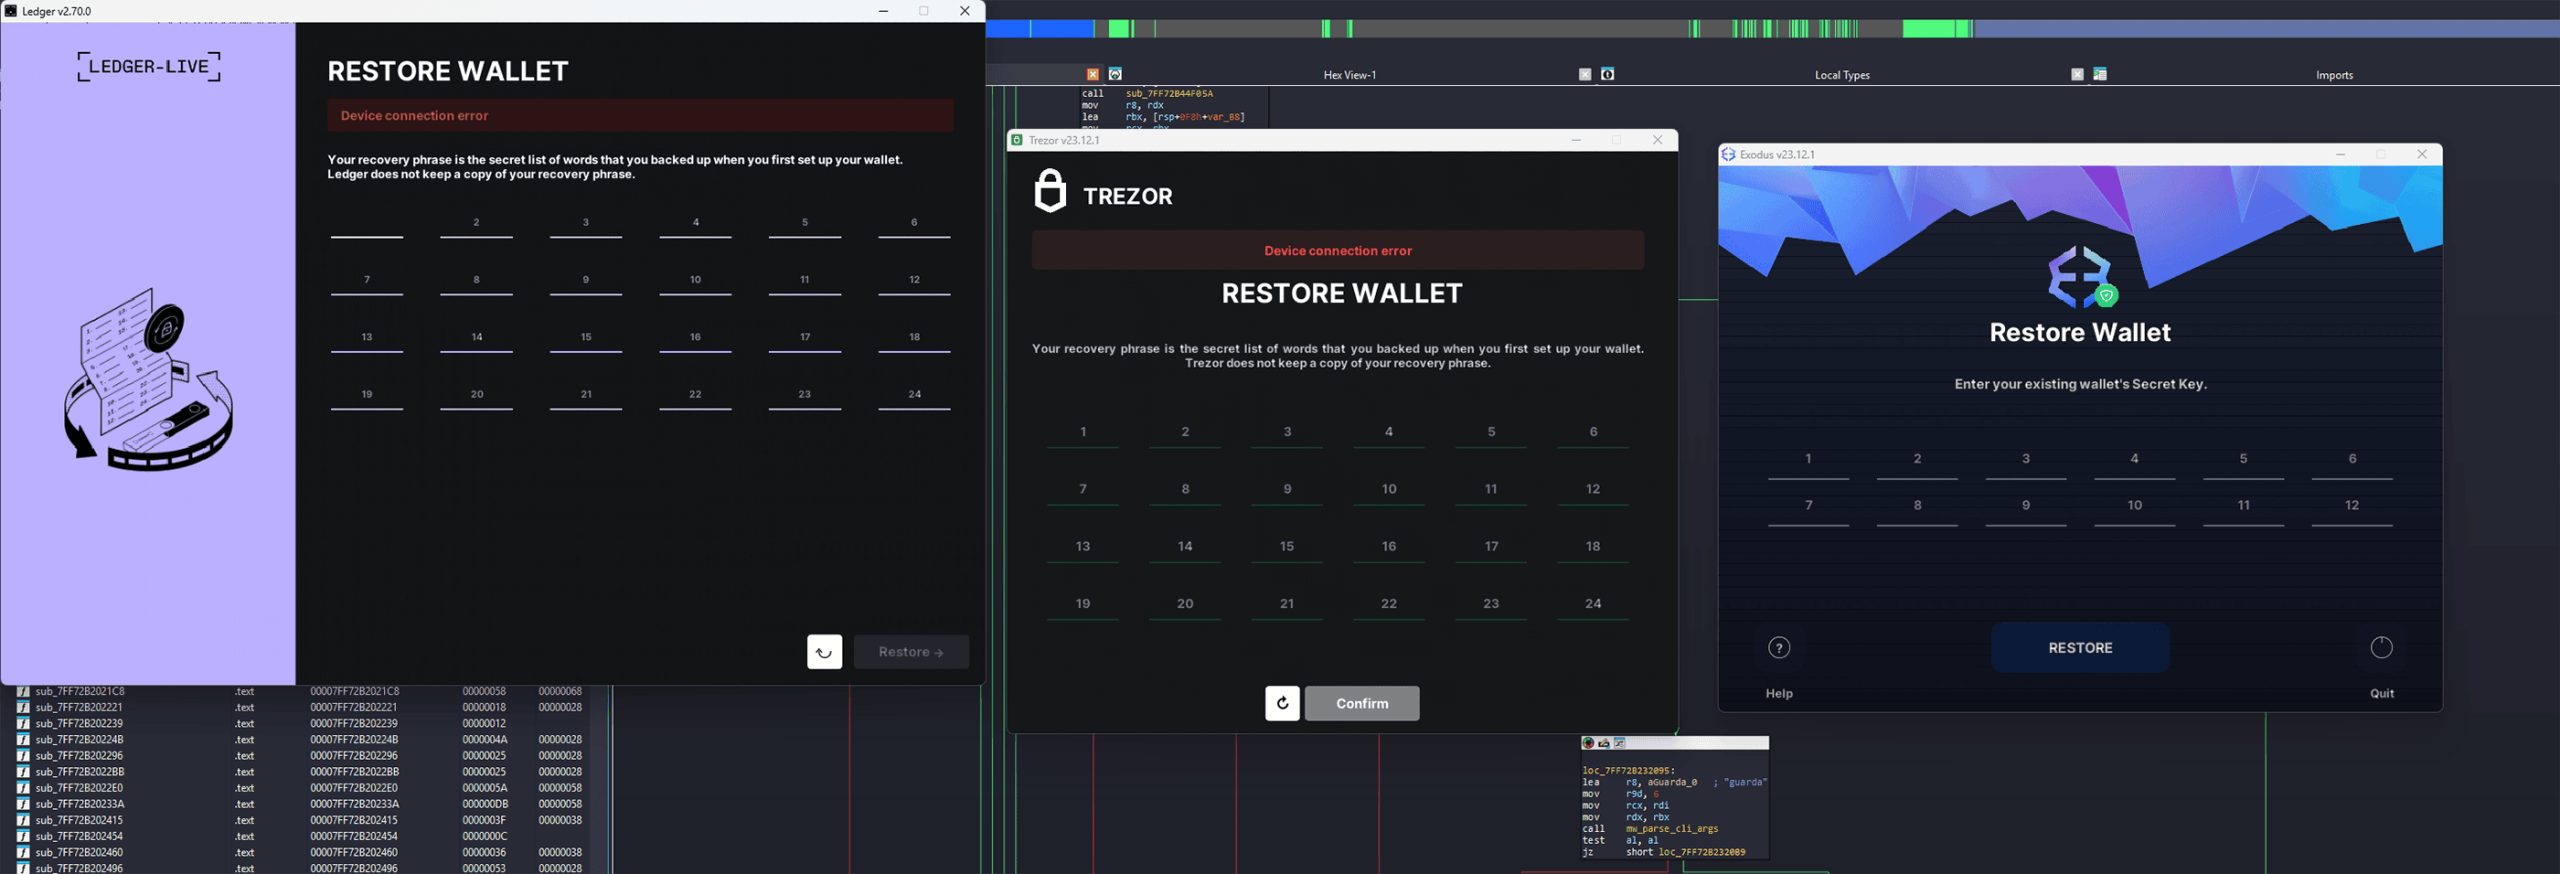Click mw_parse_cli_args call in the graph node
Viewport: 2560px width, 874px height.
pos(1672,829)
